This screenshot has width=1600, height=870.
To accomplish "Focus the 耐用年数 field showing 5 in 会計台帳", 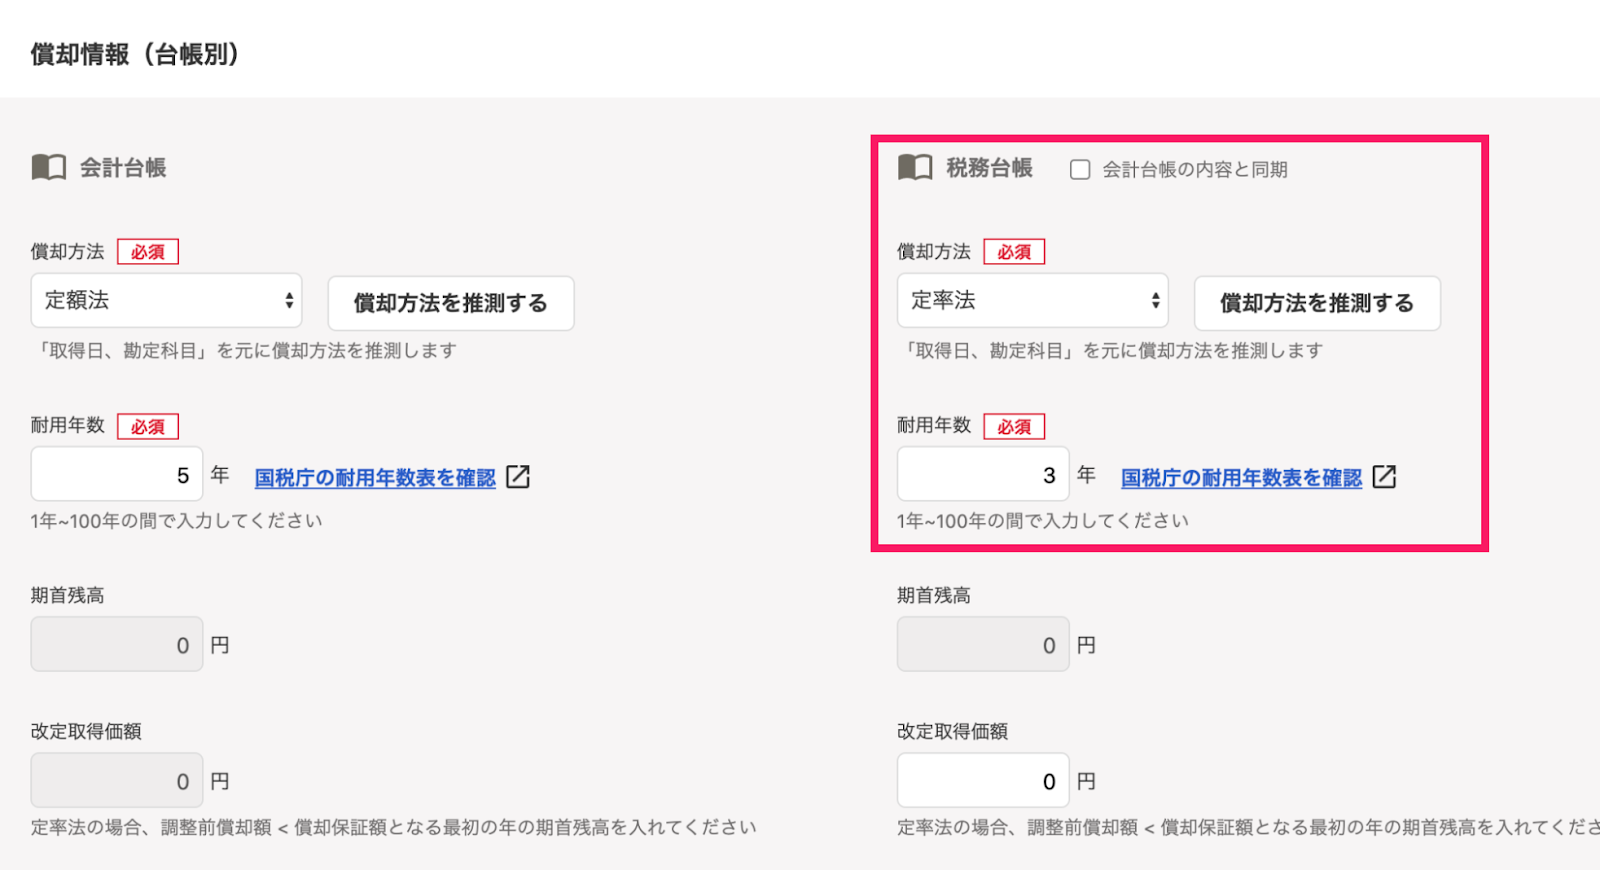I will pos(117,474).
